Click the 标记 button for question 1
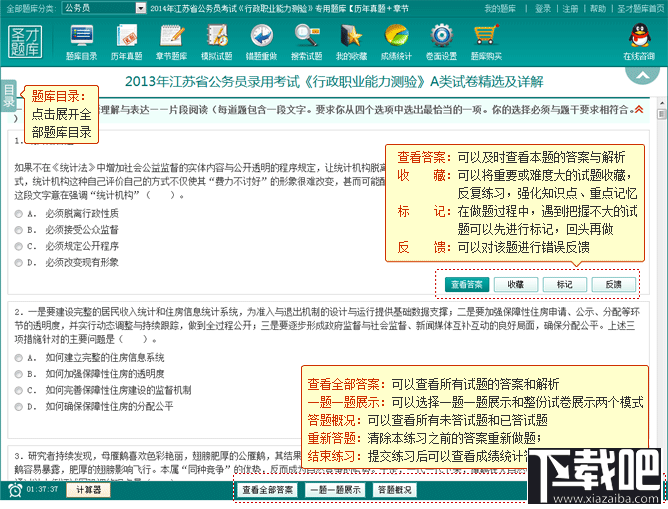The image size is (668, 509). [x=565, y=285]
